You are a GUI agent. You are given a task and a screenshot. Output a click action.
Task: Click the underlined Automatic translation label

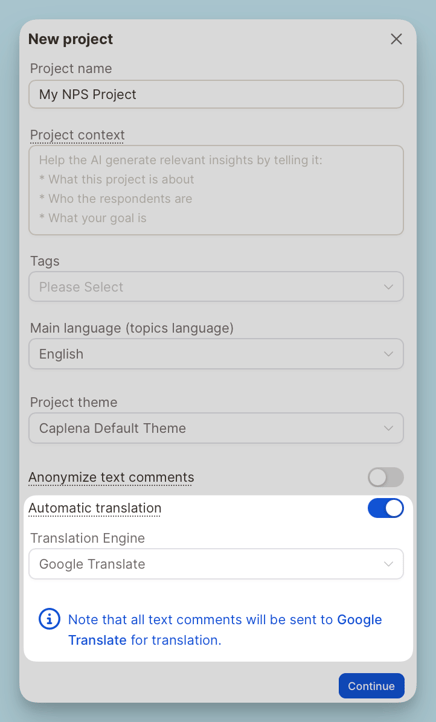pyautogui.click(x=95, y=508)
